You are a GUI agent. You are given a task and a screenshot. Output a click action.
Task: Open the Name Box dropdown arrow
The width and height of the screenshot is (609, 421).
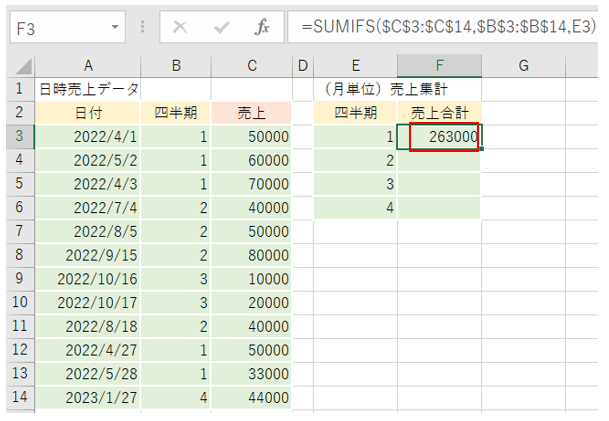(119, 28)
